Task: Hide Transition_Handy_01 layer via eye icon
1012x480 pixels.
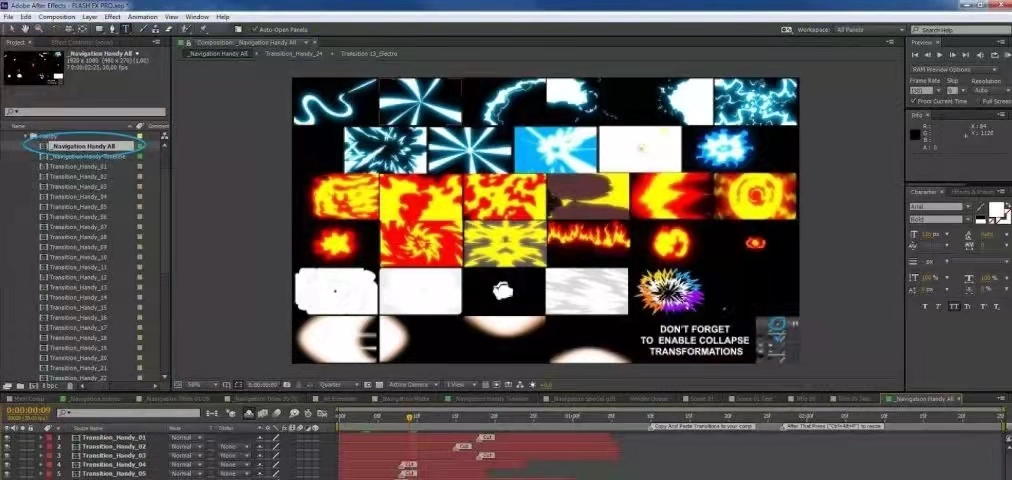Action: [x=7, y=437]
